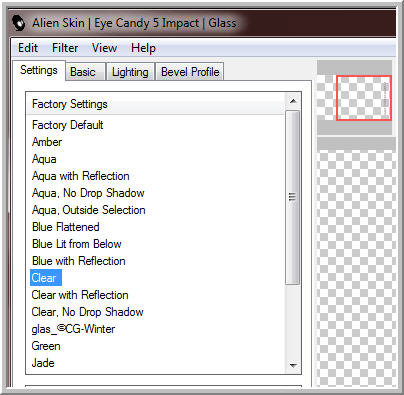The width and height of the screenshot is (404, 395).
Task: Select the Blue Flattened preset
Action: pos(66,227)
